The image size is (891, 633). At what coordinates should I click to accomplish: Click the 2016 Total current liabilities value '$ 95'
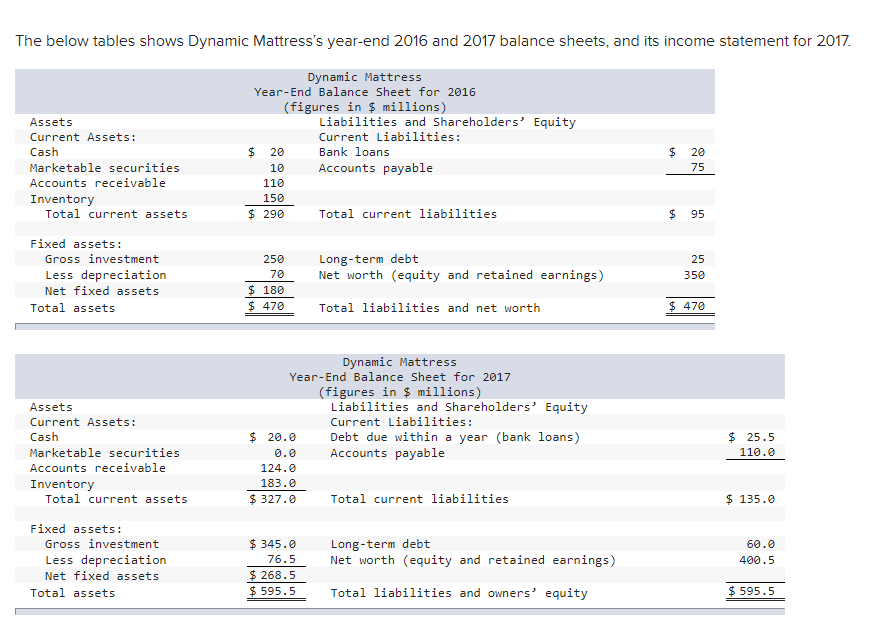pos(687,214)
